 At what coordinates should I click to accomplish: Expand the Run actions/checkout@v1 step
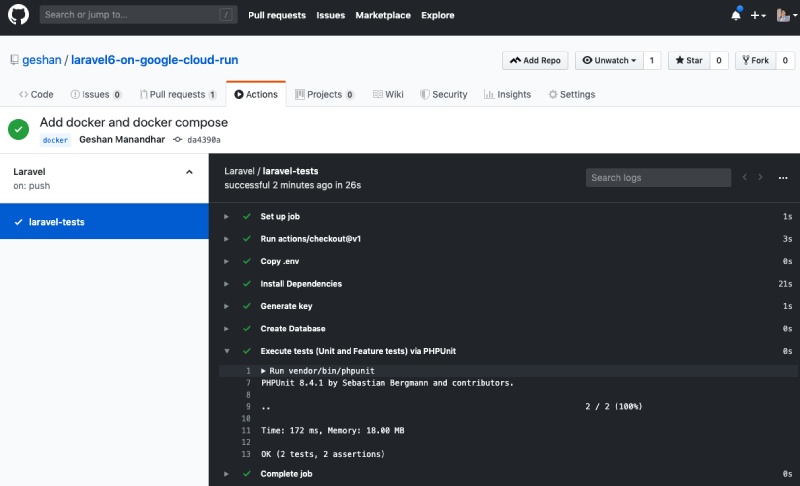[226, 239]
